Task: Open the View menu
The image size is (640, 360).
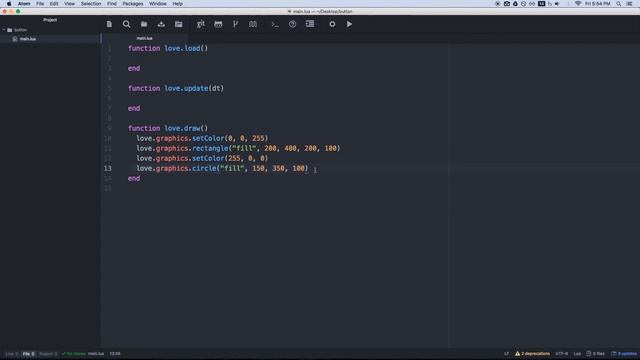Action: tap(69, 4)
